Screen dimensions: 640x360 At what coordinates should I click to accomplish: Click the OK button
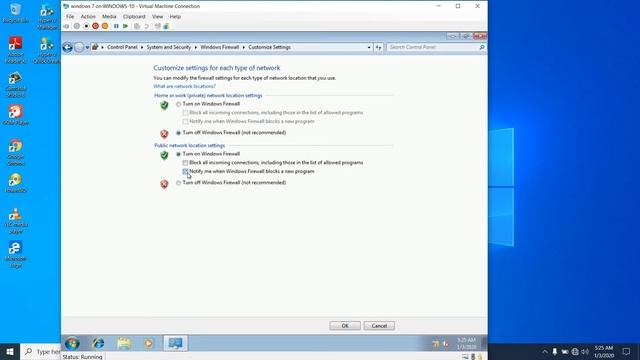[x=345, y=326]
